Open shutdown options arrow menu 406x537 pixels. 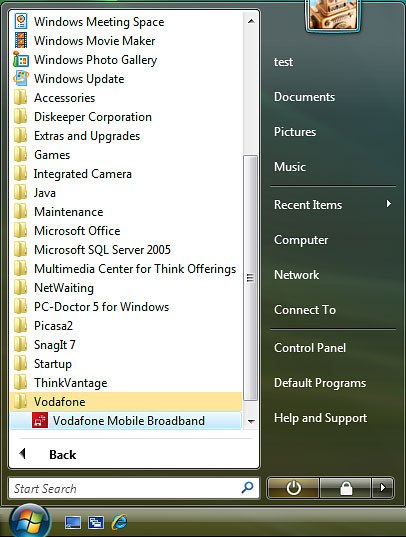[x=383, y=488]
